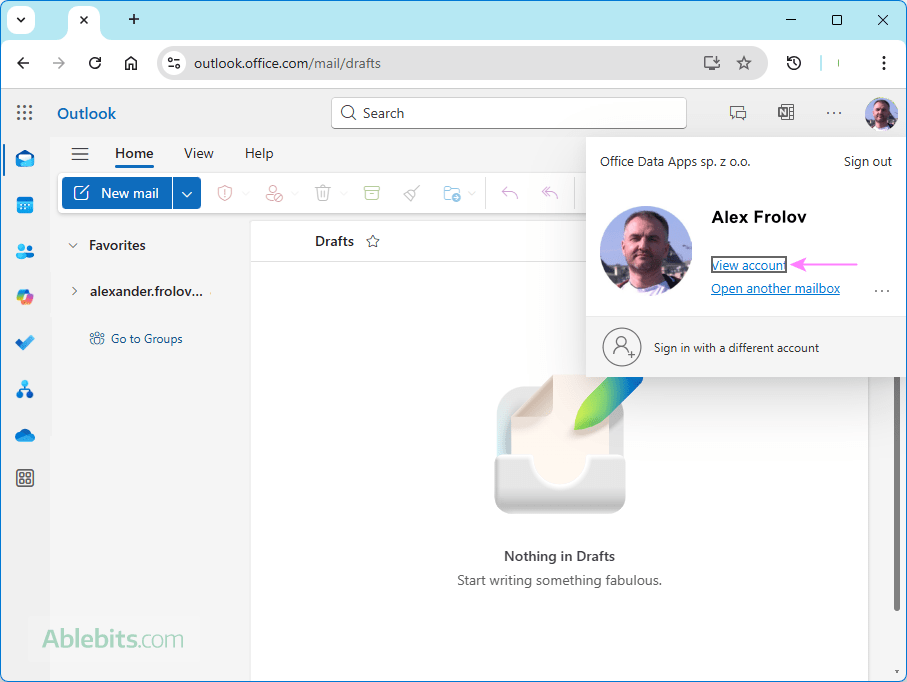Close the current browser tab

tap(84, 20)
